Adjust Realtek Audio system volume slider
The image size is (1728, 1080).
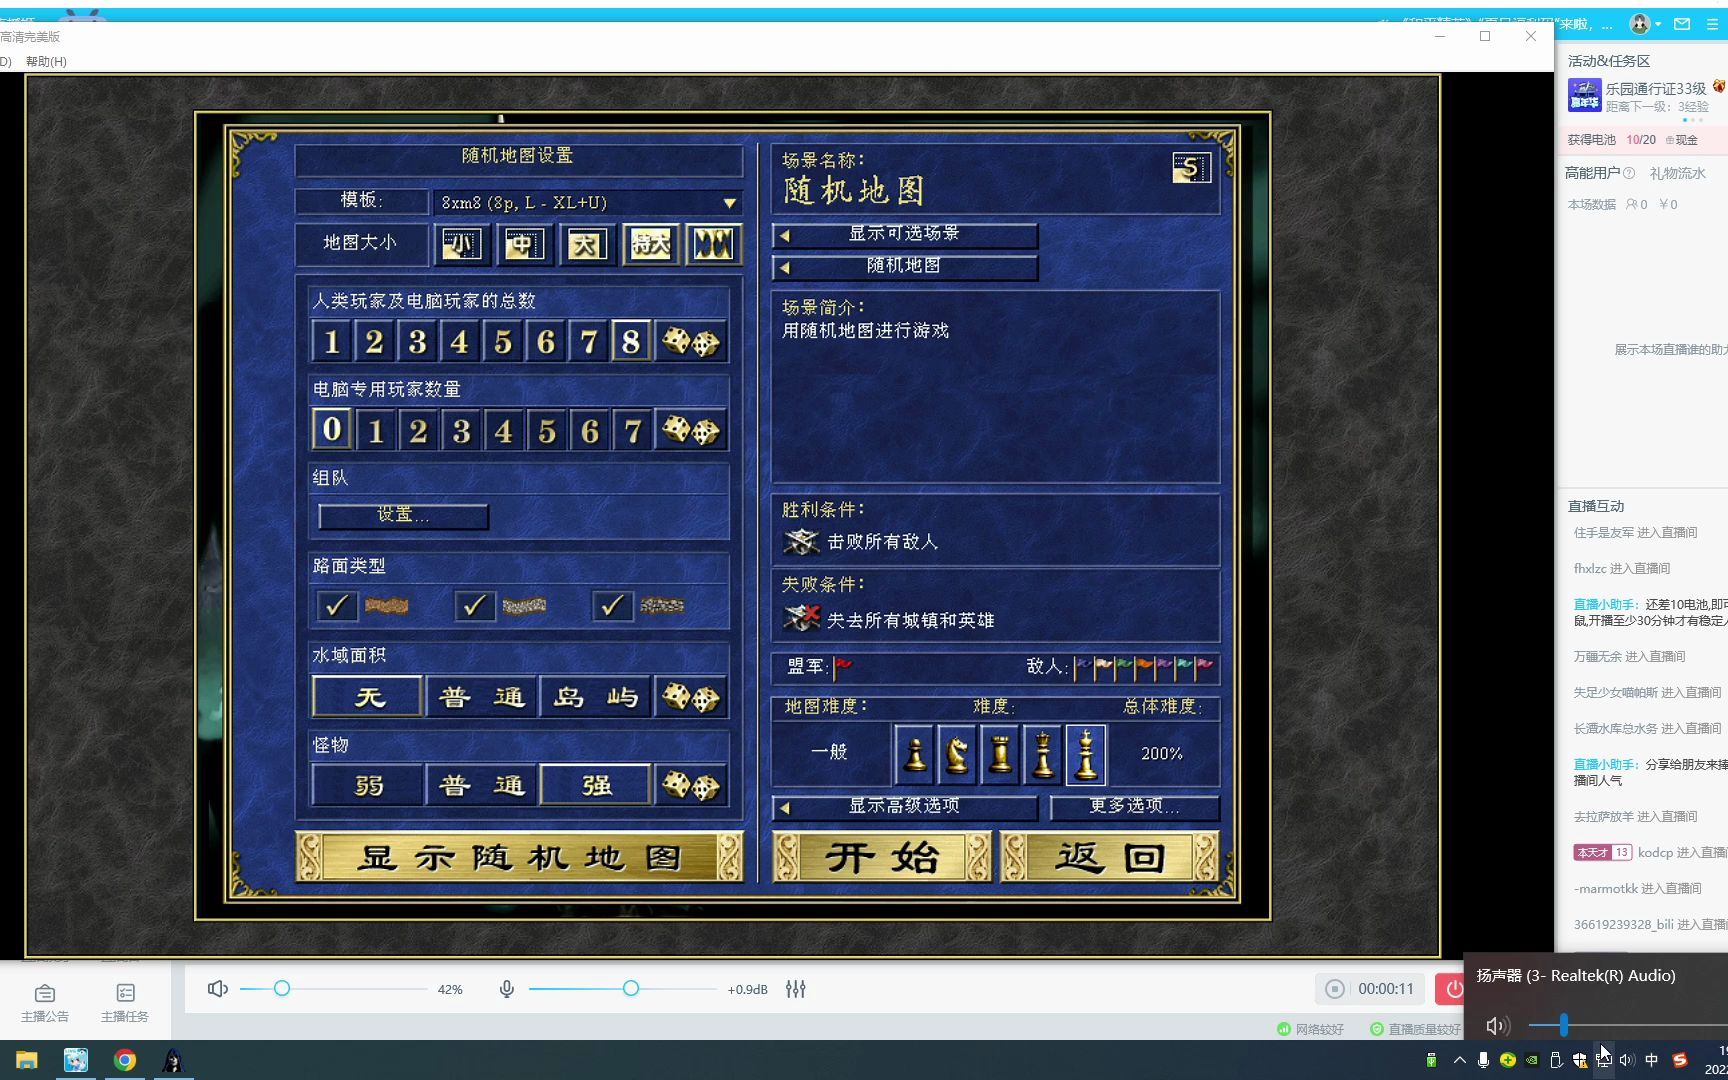[x=1563, y=1026]
